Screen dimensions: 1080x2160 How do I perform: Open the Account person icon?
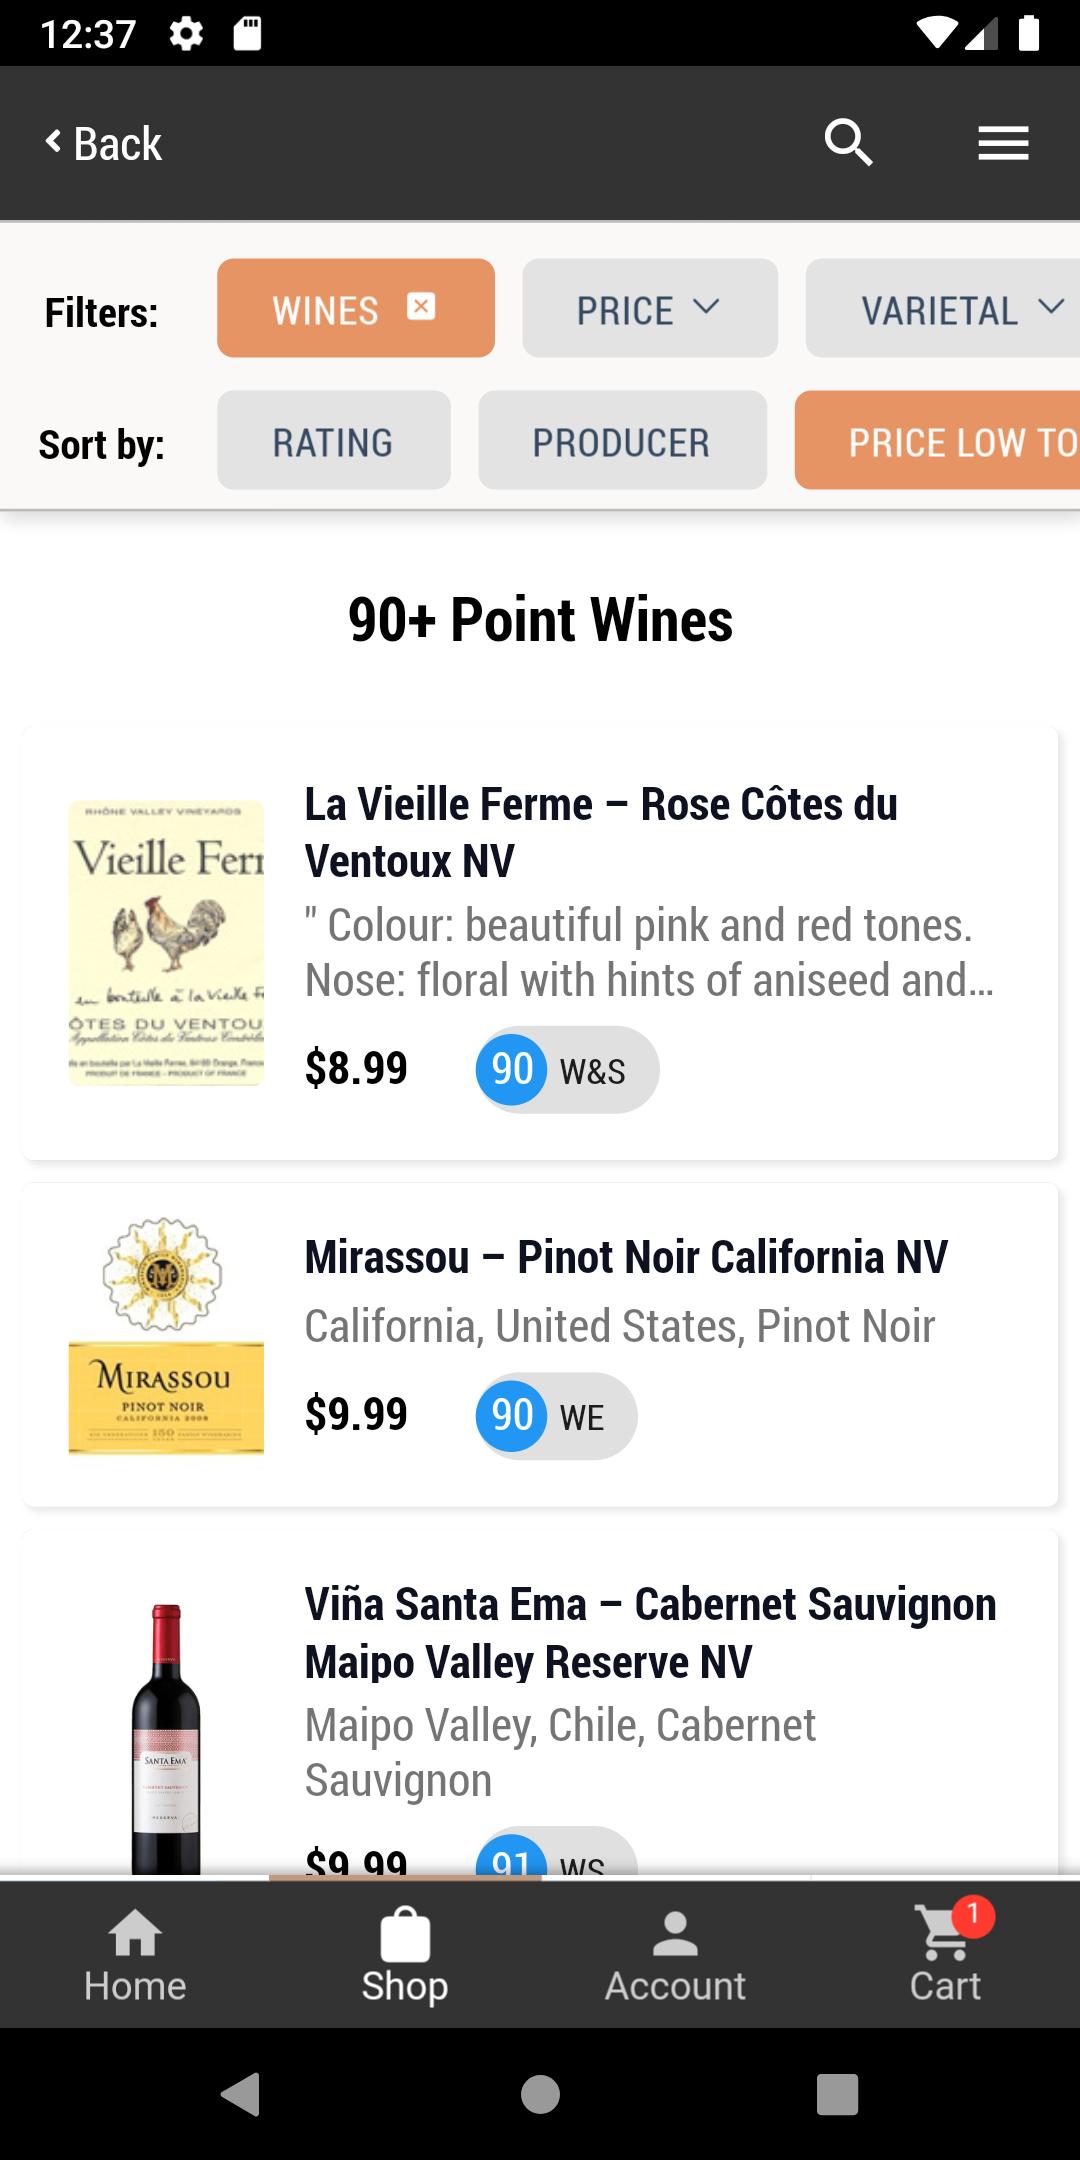coord(675,1933)
